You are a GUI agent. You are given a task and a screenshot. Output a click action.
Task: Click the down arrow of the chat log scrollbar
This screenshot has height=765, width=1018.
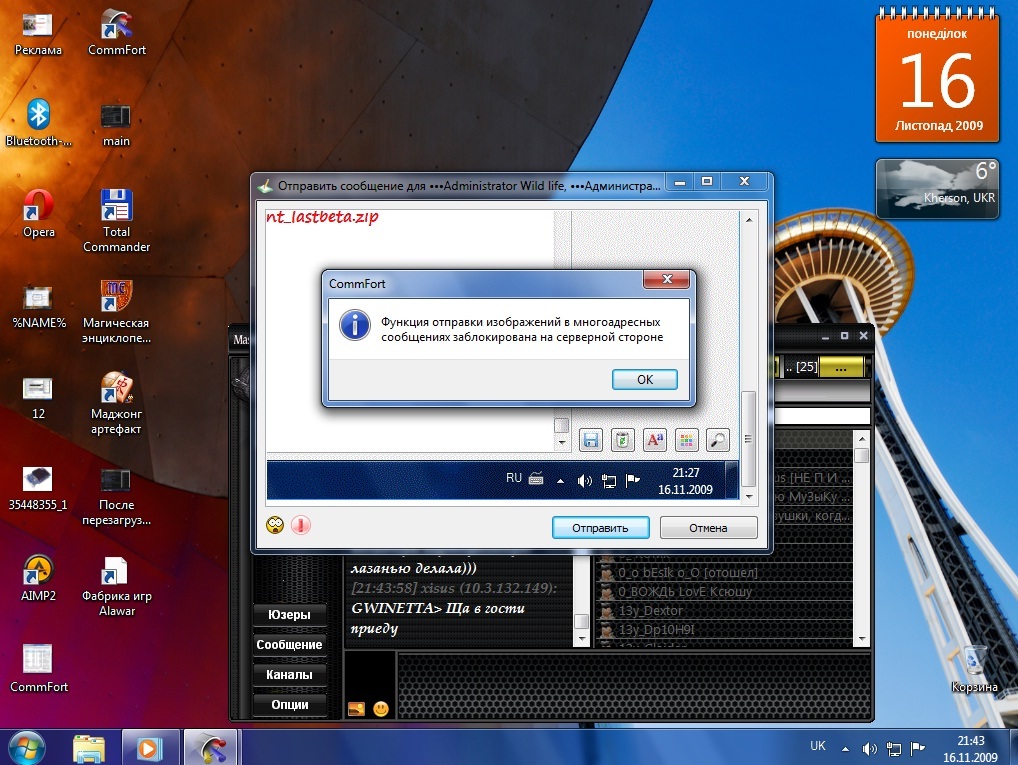(582, 638)
